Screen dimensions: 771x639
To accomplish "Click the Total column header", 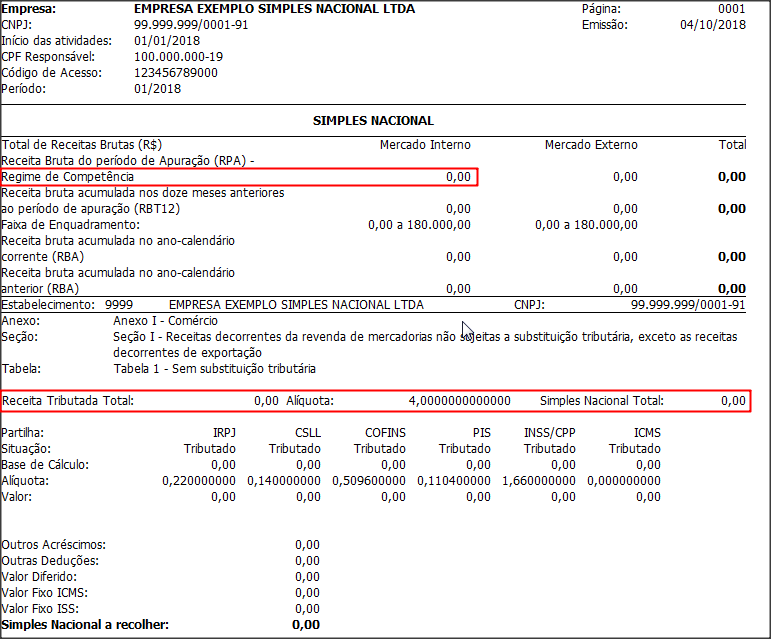I will [733, 145].
